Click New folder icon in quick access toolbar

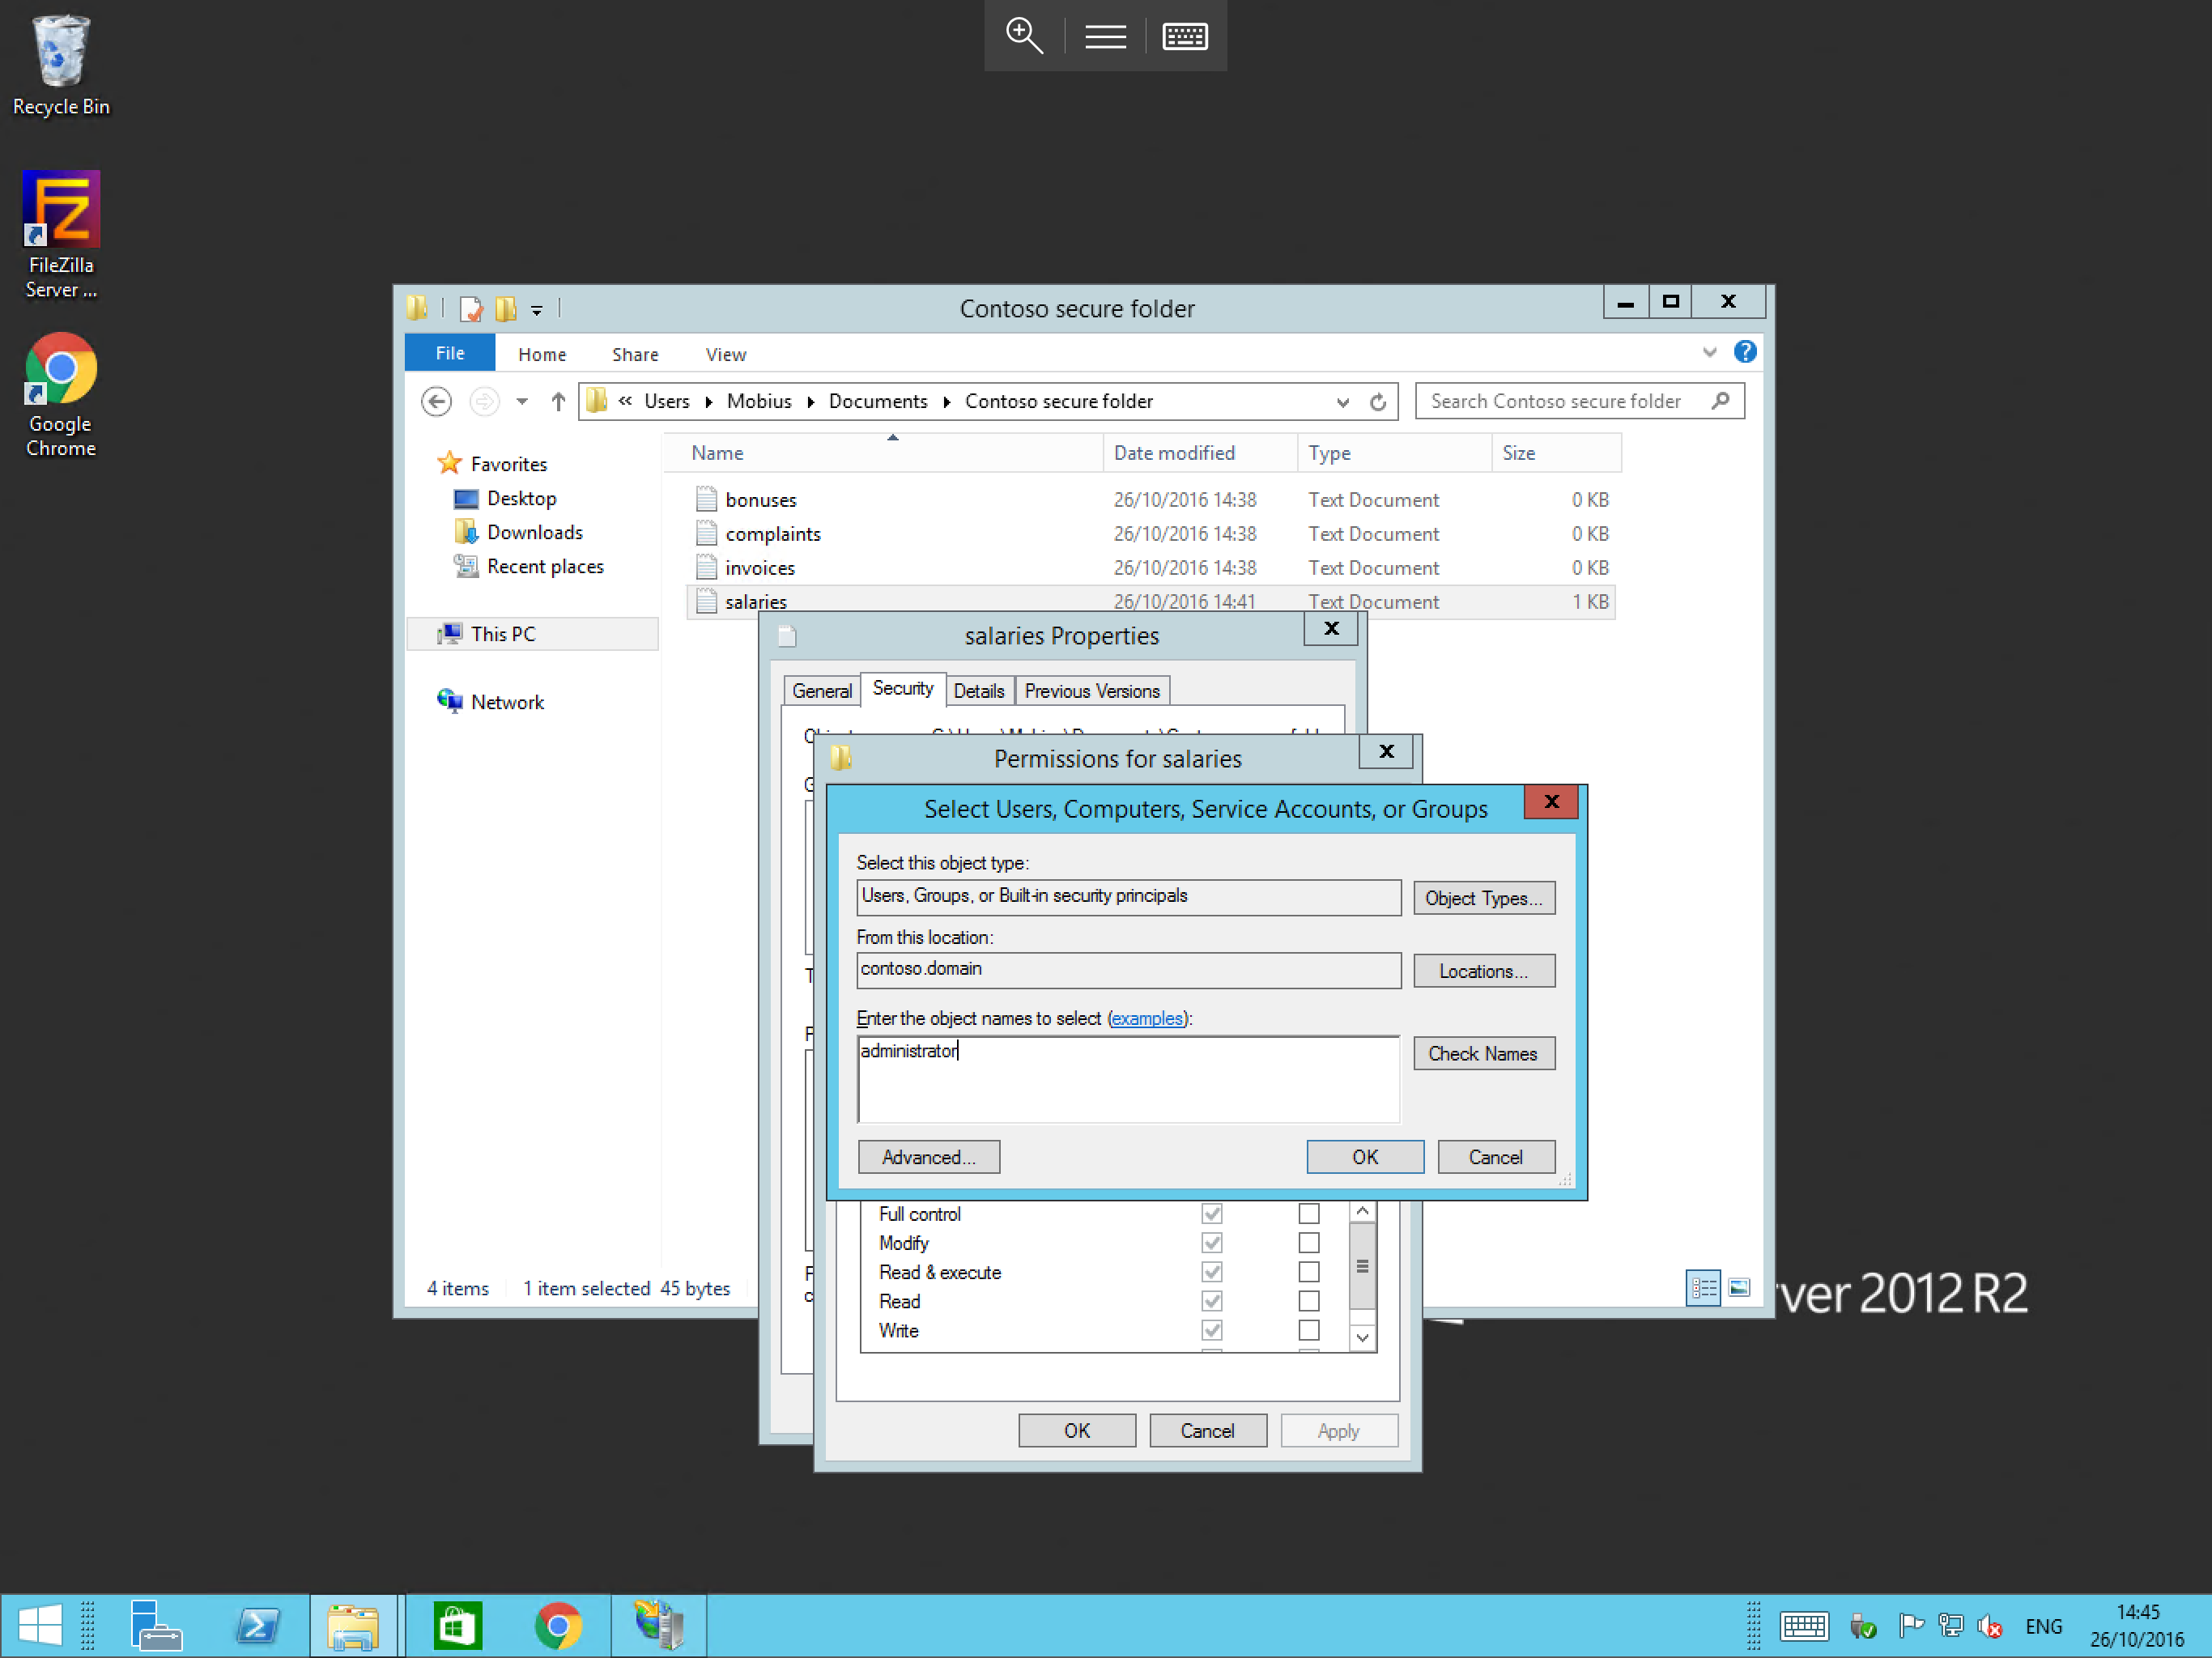[506, 309]
